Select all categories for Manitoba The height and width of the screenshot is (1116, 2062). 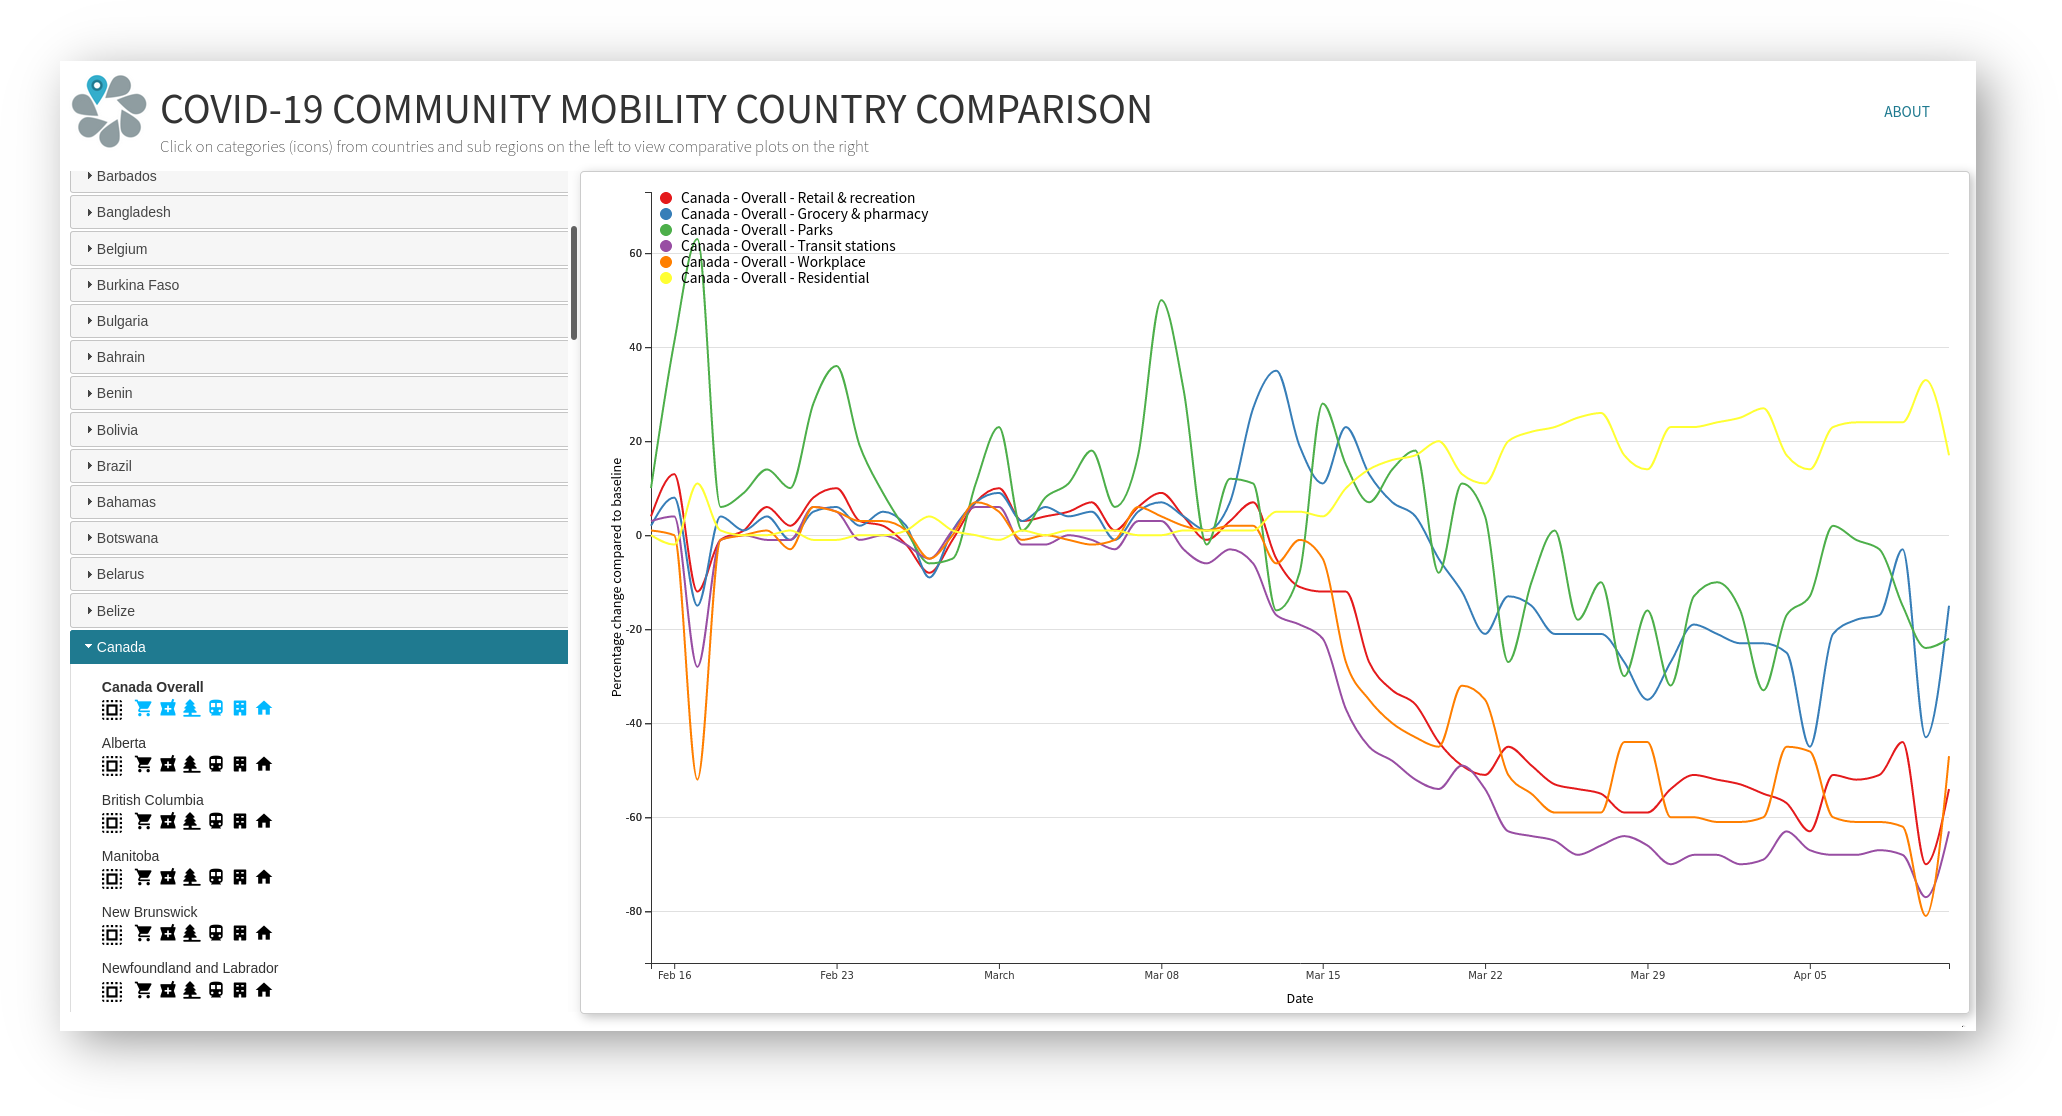[x=112, y=878]
